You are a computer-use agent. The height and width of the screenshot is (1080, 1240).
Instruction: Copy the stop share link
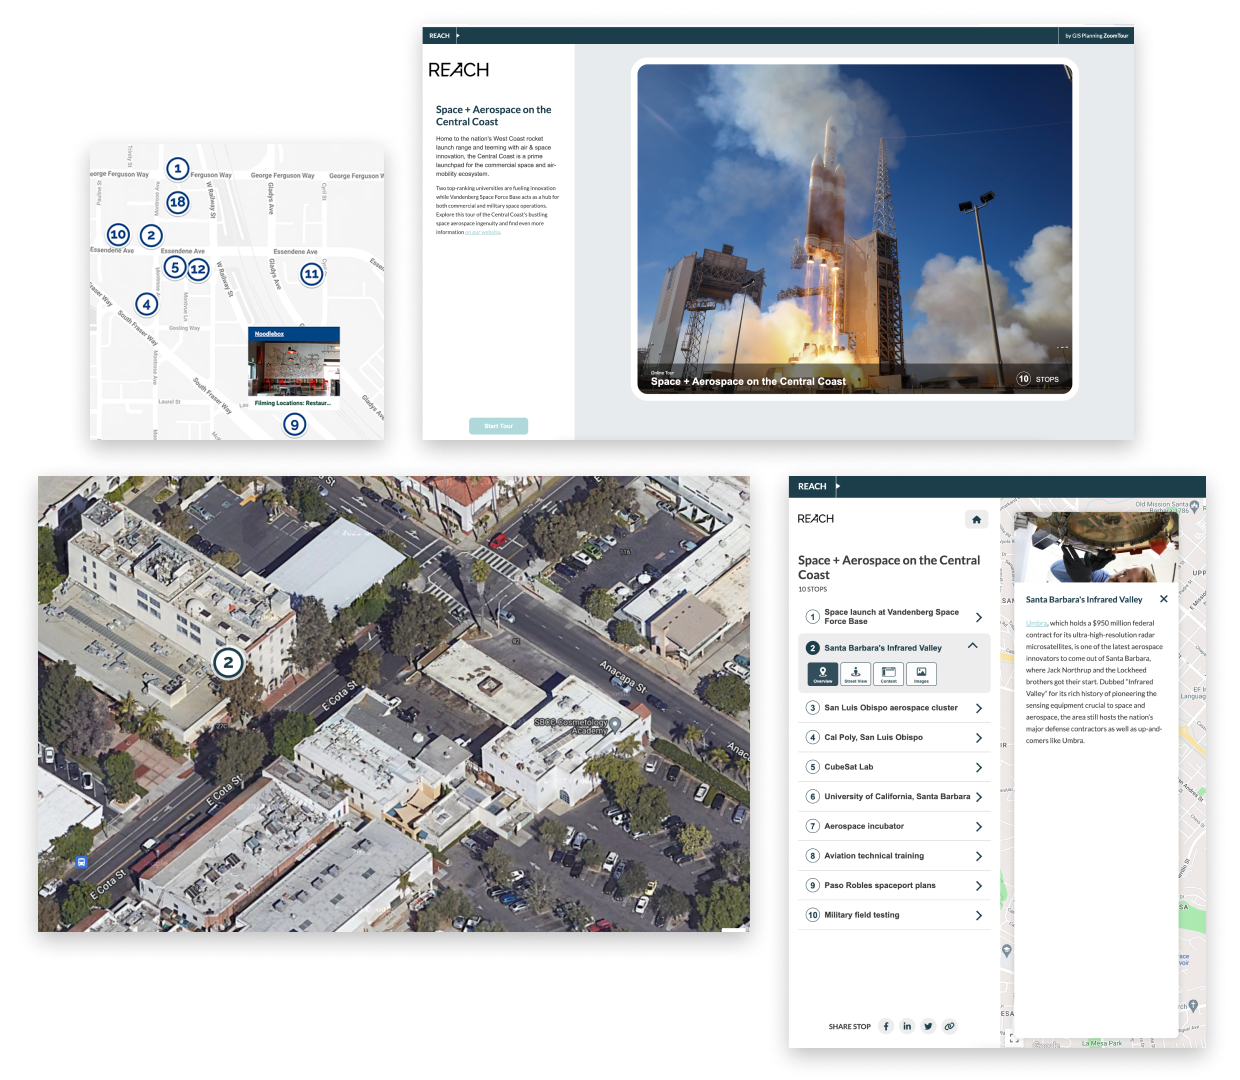pyautogui.click(x=949, y=1026)
